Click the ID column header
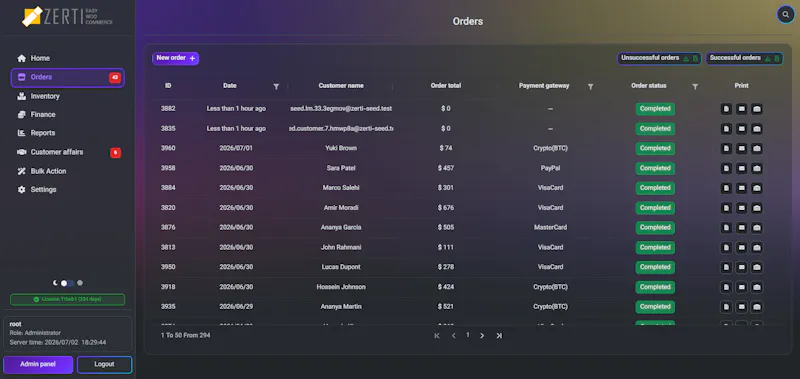The width and height of the screenshot is (800, 379). click(168, 86)
